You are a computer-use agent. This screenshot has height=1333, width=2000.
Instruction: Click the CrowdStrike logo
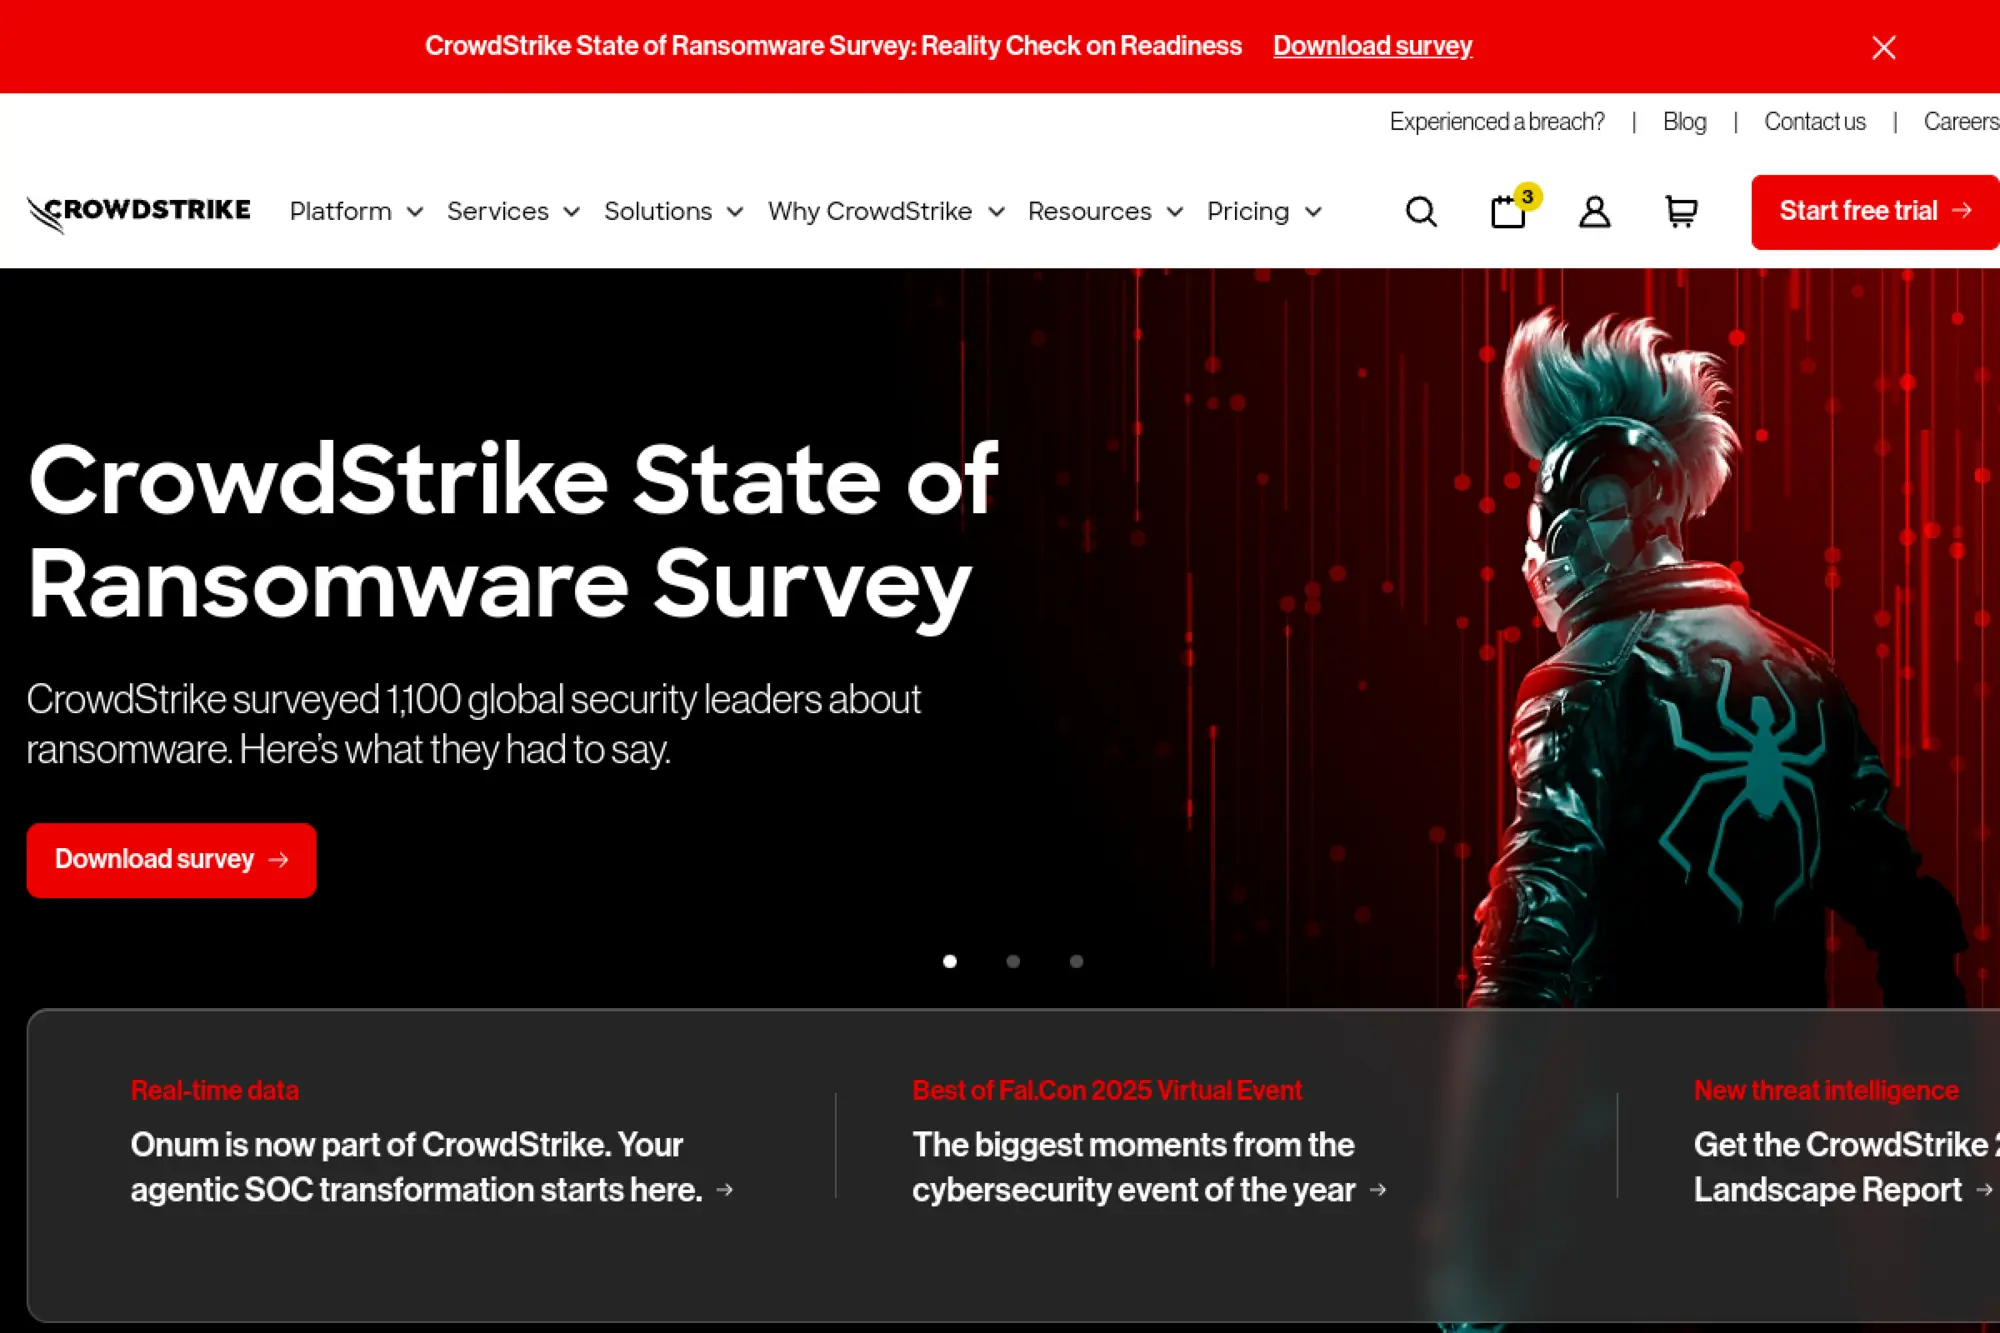point(139,210)
